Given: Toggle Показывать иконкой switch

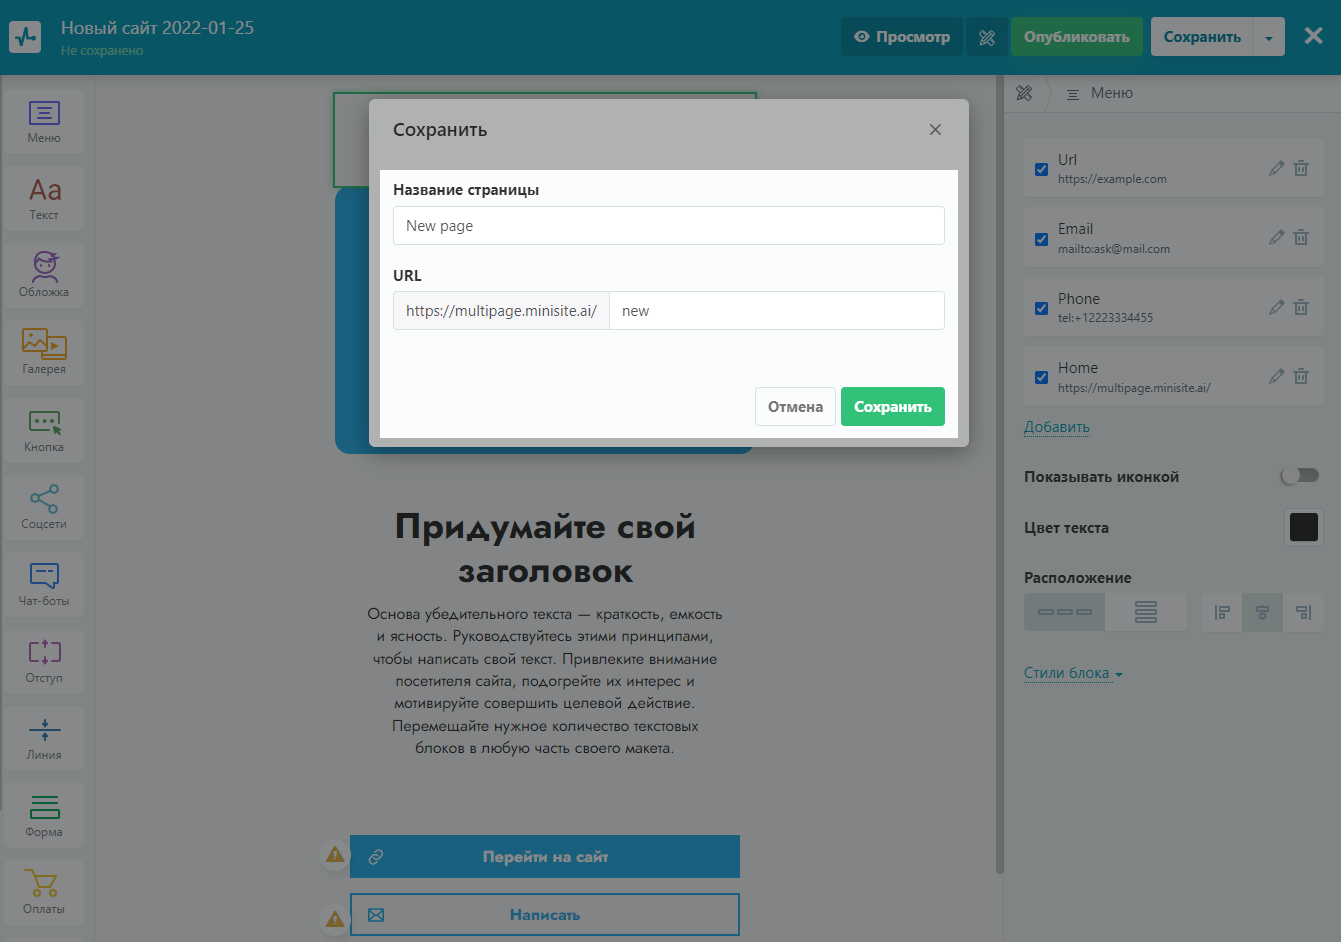Looking at the screenshot, I should 1300,476.
